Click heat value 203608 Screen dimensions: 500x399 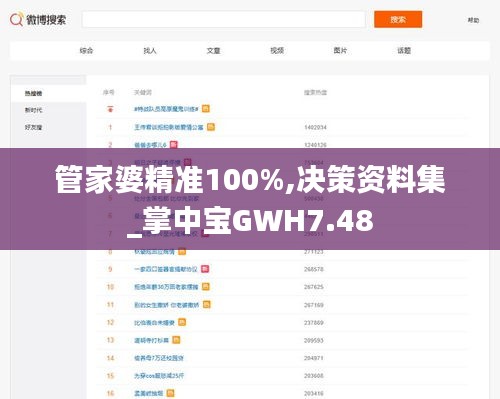[314, 376]
